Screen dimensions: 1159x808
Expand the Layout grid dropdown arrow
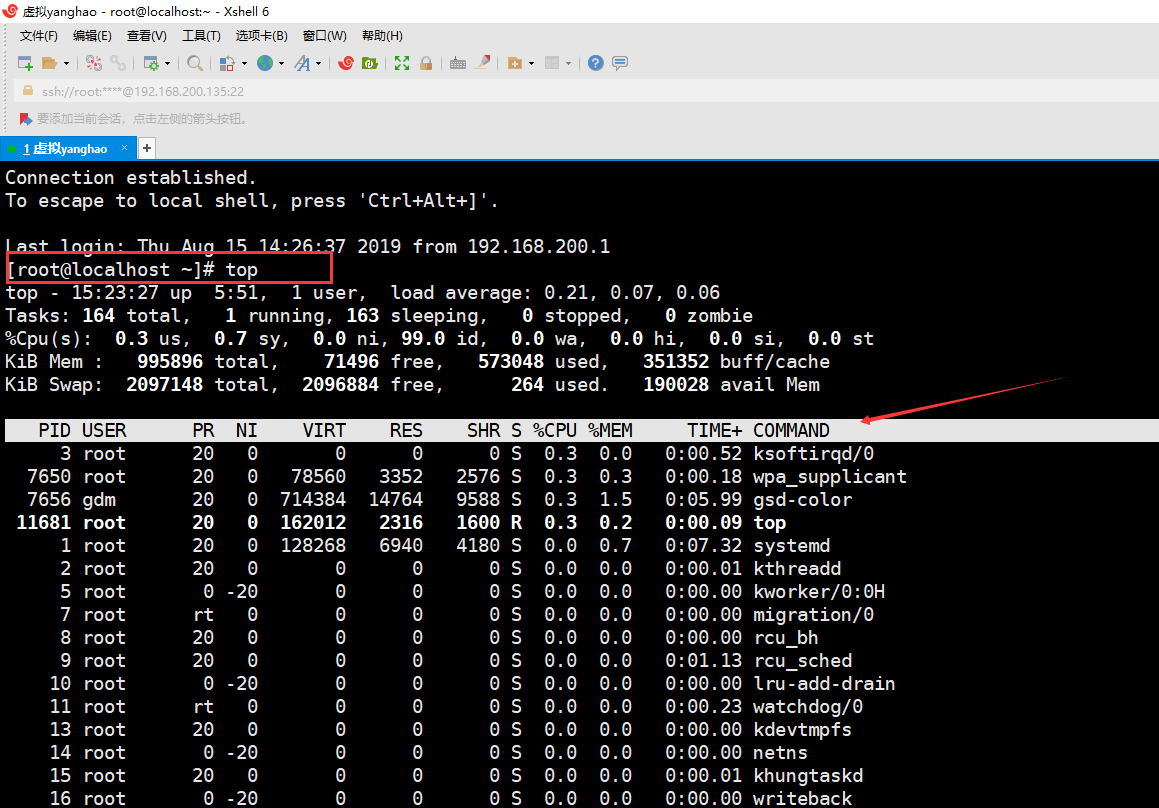[568, 64]
